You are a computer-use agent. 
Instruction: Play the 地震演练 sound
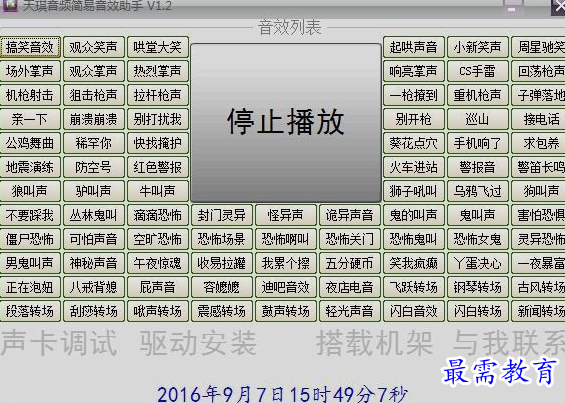tap(30, 167)
